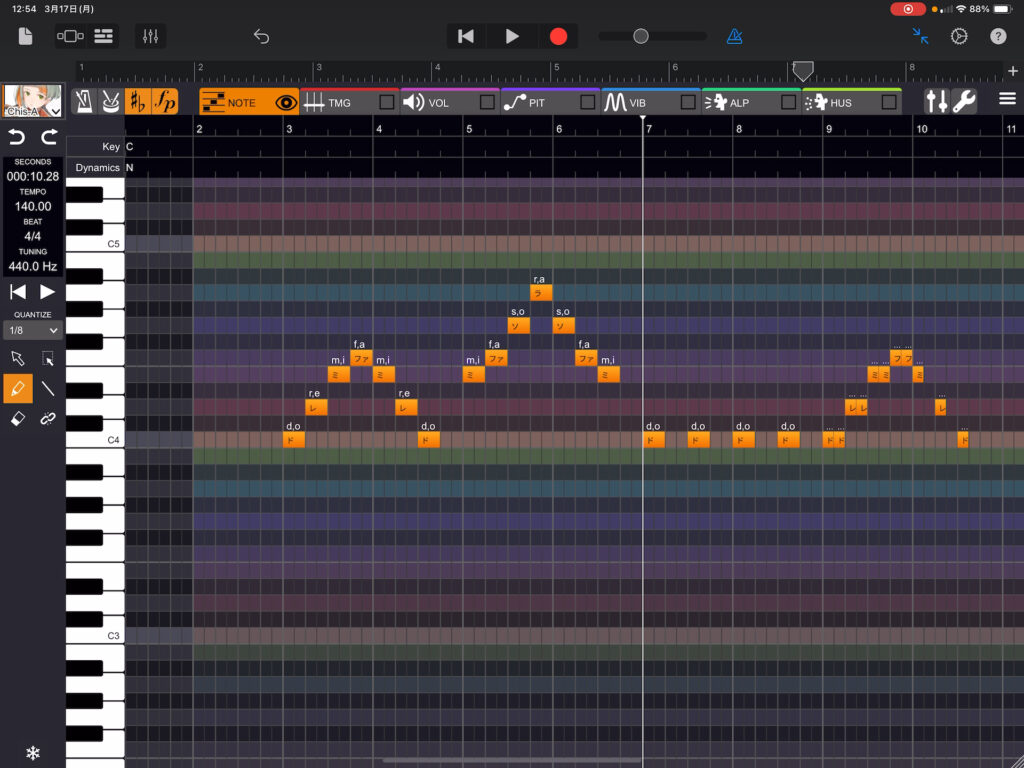Screen dimensions: 1024x768
Task: Toggle the tempo metronome track icon
Action: click(x=87, y=101)
